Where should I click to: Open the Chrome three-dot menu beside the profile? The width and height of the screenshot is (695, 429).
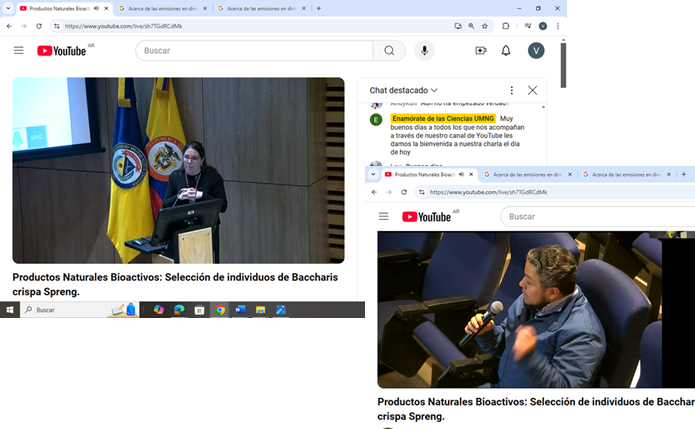(x=558, y=26)
